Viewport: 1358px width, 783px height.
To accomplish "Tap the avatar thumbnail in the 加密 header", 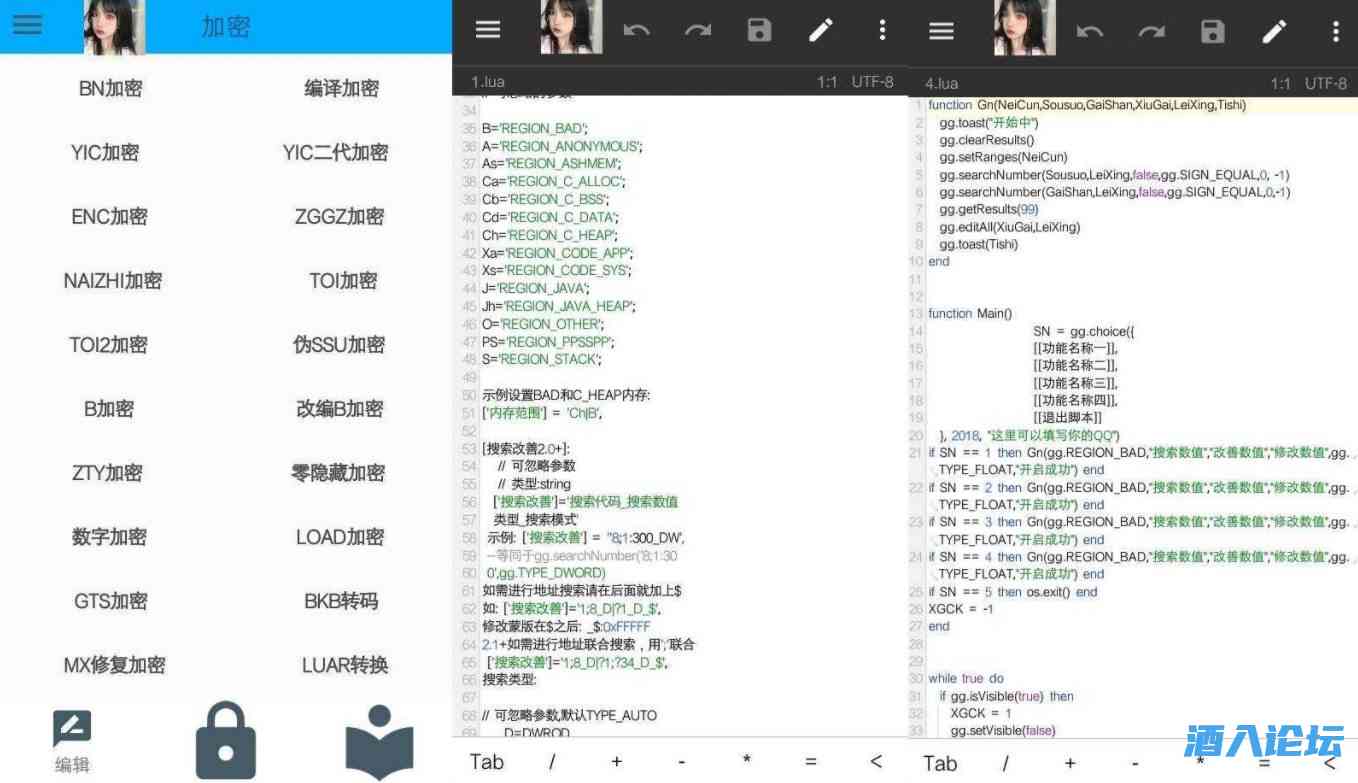I will (x=114, y=27).
